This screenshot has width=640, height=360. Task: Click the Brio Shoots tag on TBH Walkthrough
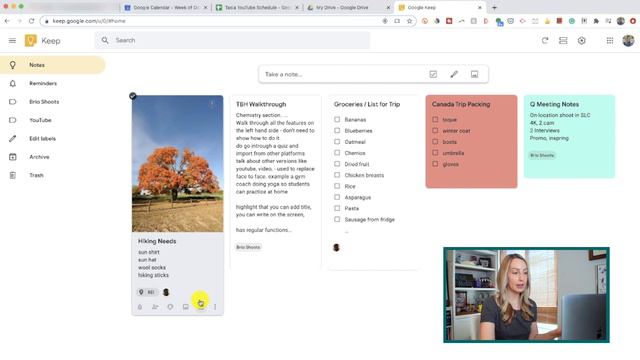(248, 247)
